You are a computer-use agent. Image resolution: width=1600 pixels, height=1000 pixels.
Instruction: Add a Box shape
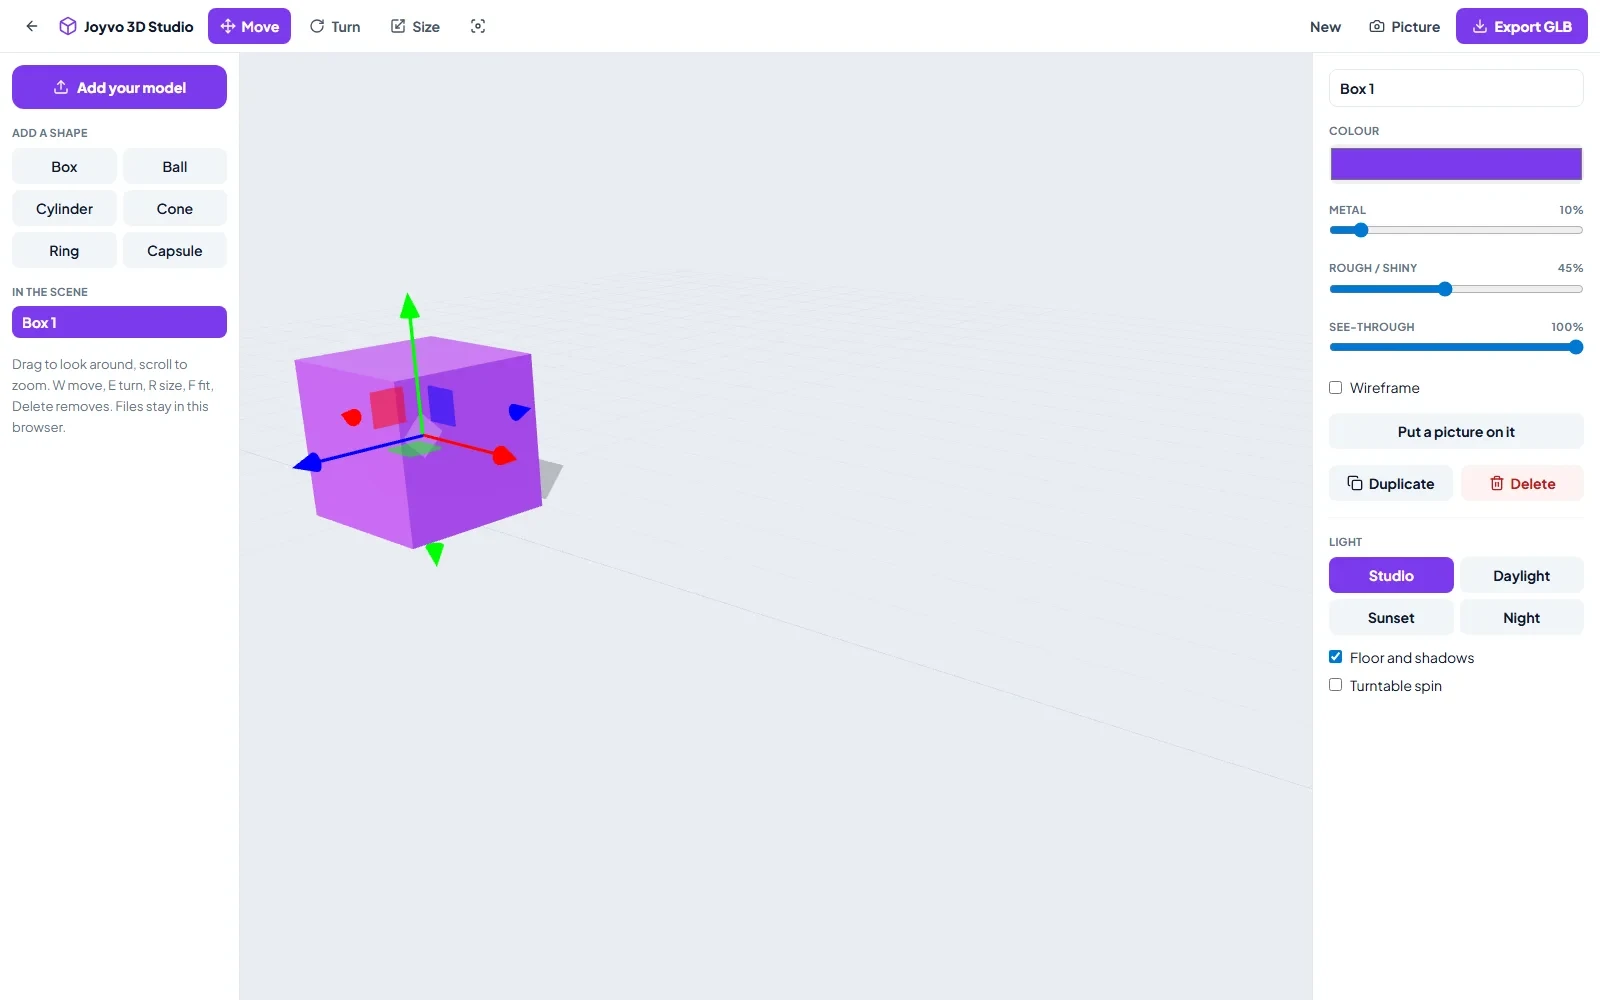tap(64, 166)
